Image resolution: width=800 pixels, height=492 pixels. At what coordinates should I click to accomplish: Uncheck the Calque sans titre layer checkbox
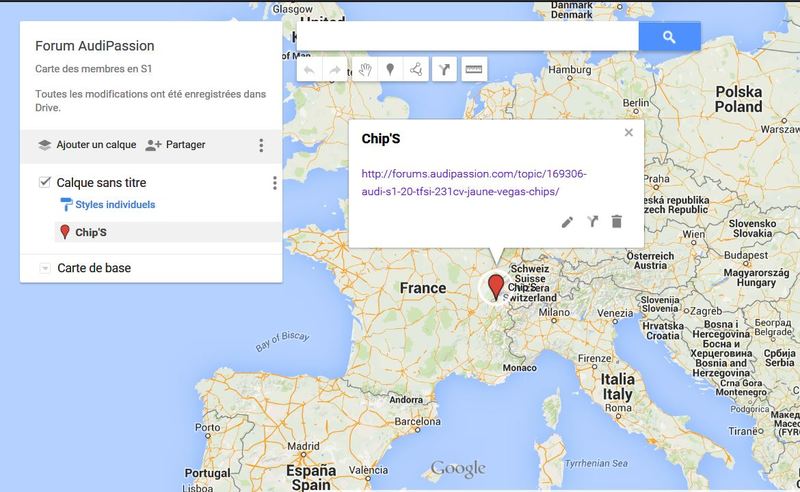coord(45,182)
